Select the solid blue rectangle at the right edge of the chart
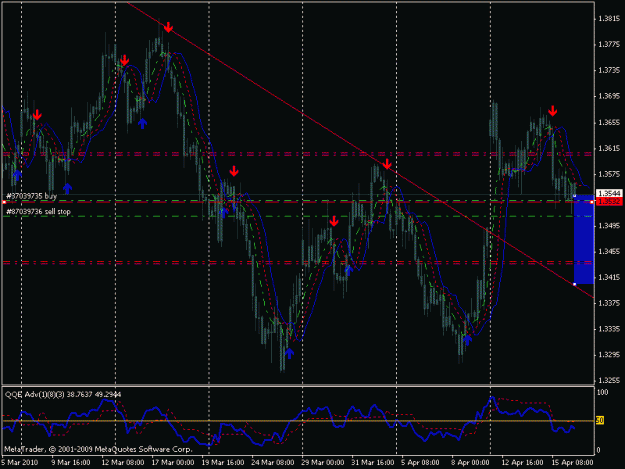The image size is (625, 469). (584, 240)
